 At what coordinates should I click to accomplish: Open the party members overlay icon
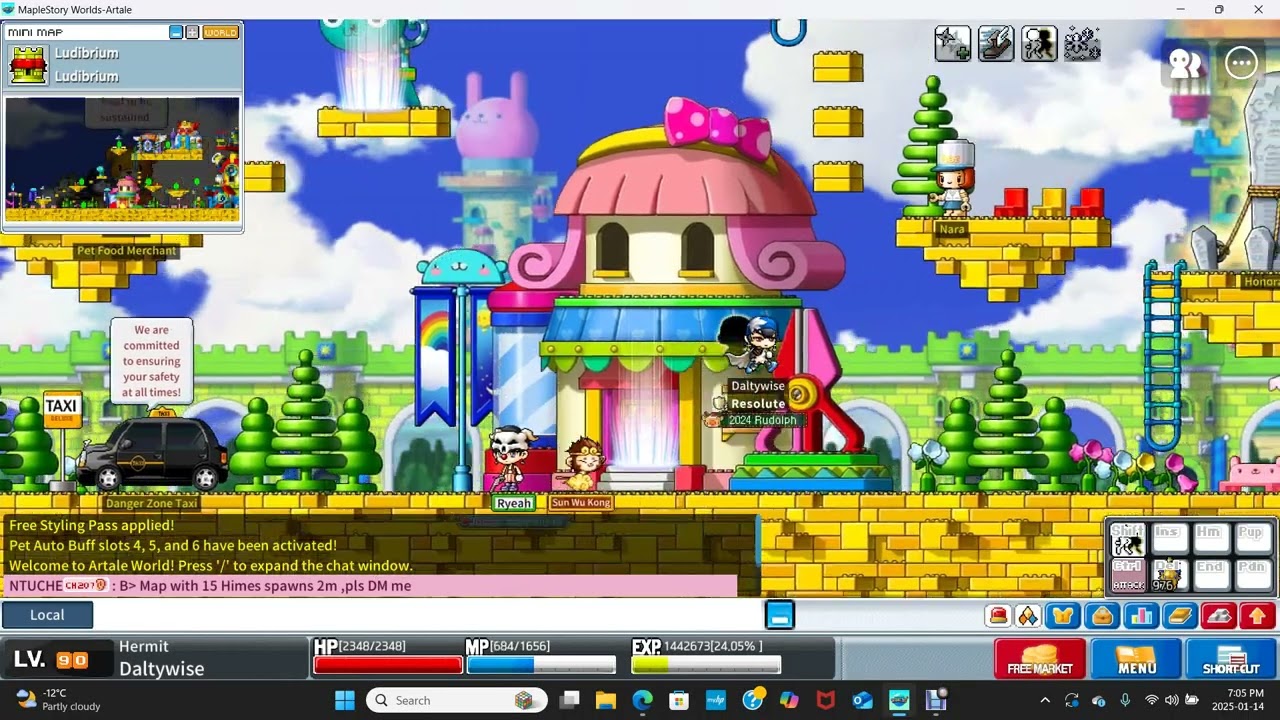point(1186,64)
